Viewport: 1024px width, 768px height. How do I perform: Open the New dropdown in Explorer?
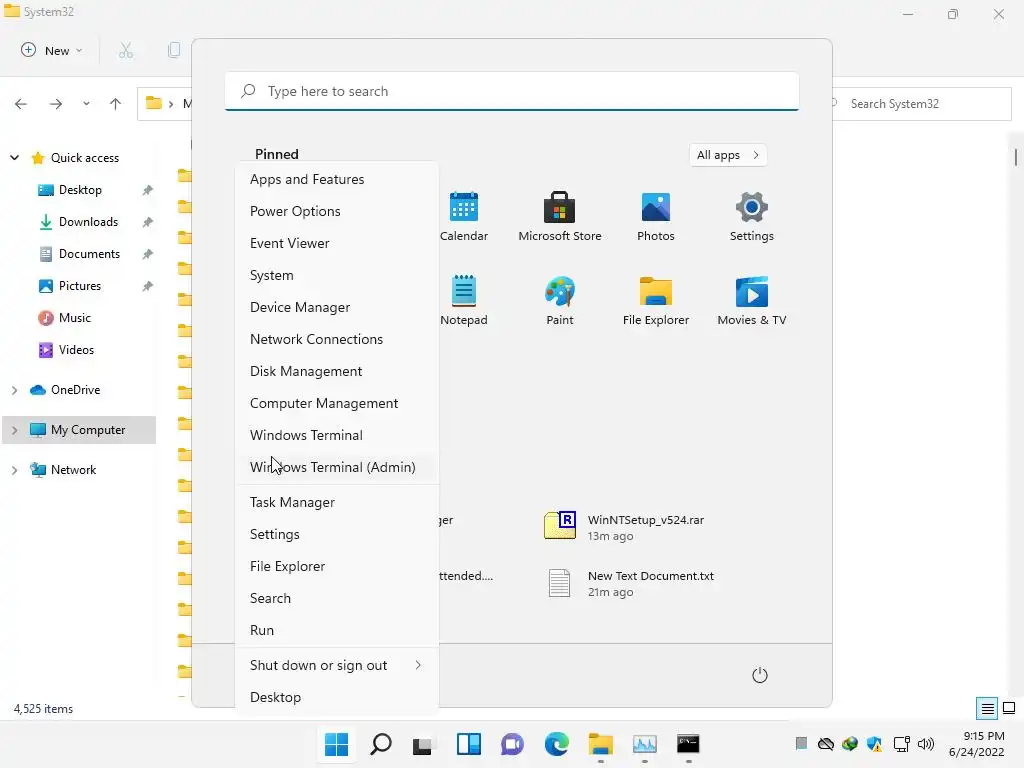(52, 50)
